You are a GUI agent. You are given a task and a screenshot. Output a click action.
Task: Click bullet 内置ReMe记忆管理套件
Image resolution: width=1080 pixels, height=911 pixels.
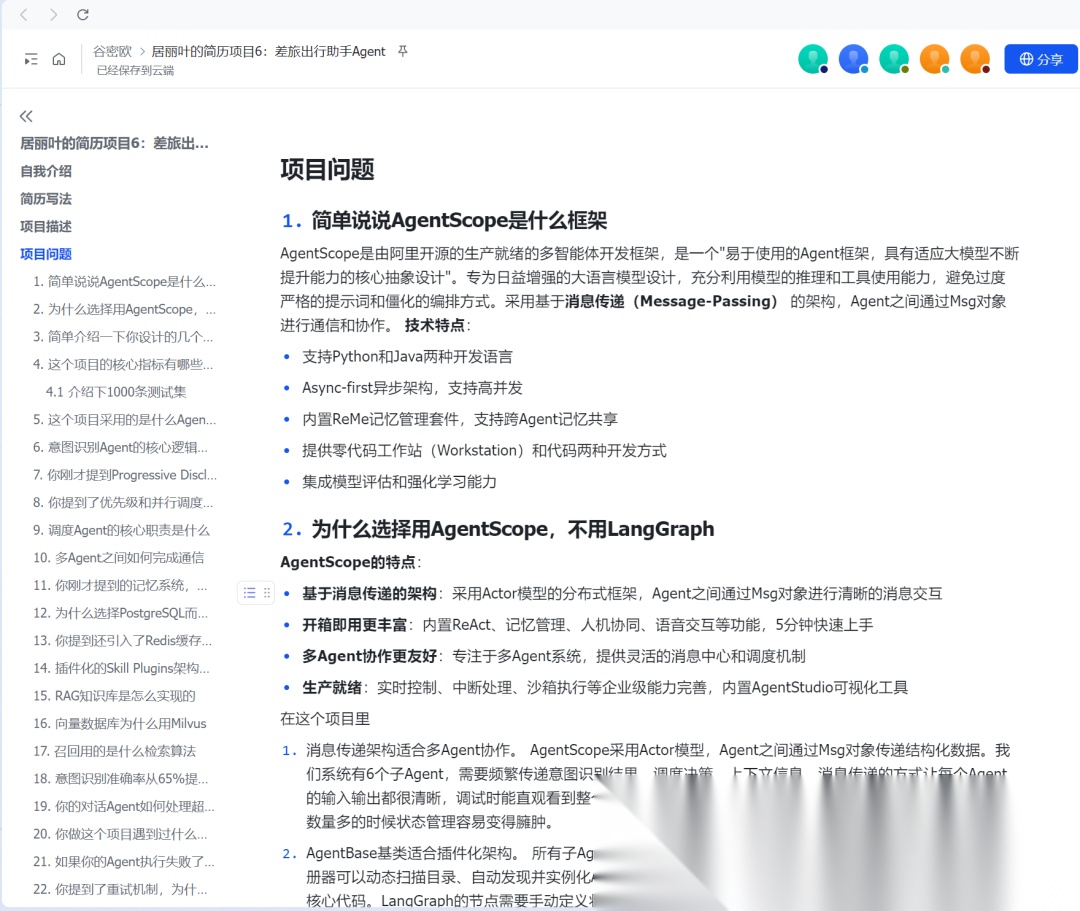pos(459,419)
